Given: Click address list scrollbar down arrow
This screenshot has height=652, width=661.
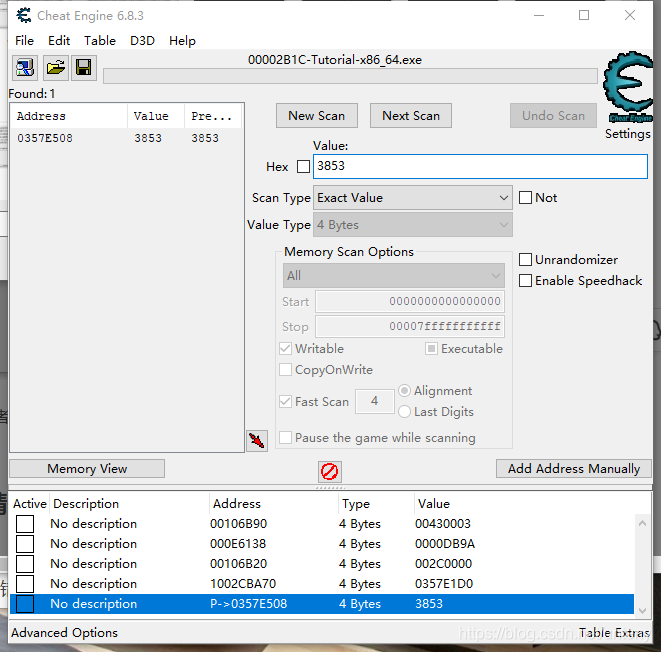Looking at the screenshot, I should coord(642,610).
